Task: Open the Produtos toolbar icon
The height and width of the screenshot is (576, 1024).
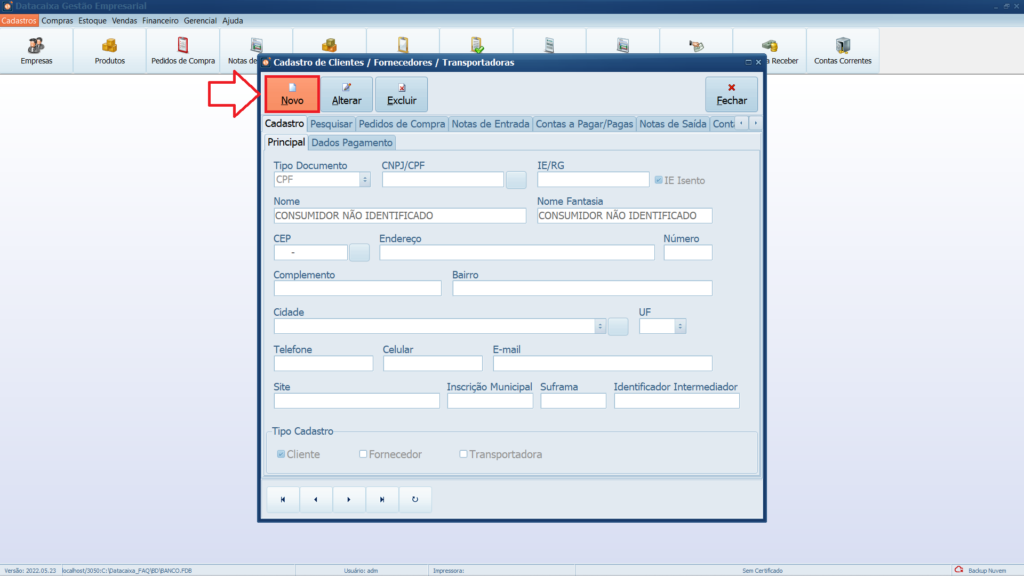Action: (x=110, y=51)
